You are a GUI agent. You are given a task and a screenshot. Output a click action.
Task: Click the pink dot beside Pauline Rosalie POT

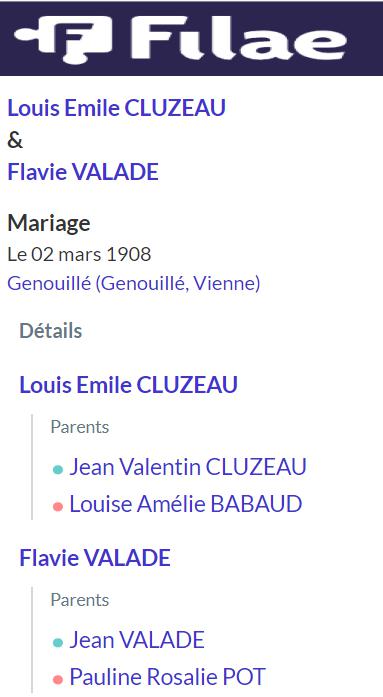coord(58,680)
